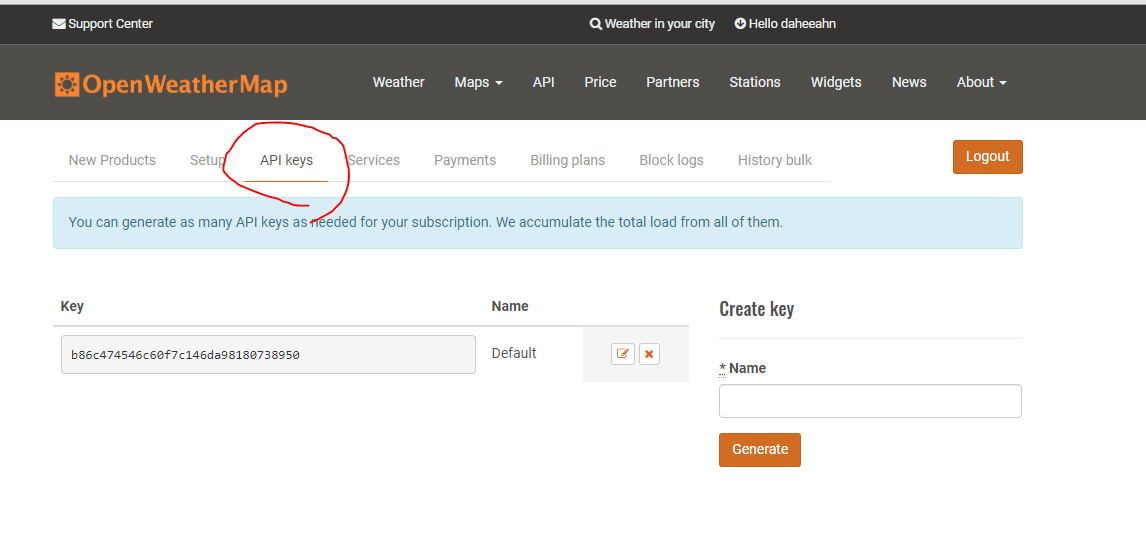Expand the Maps dropdown menu

478,83
